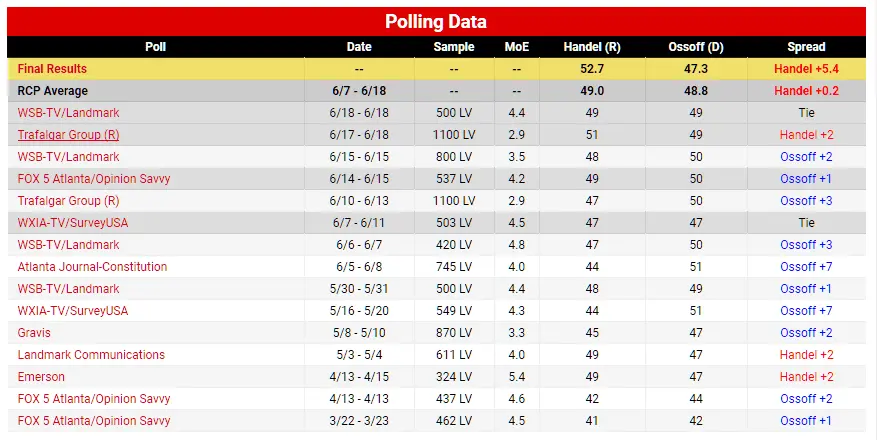
Task: Open WXIA-TV/SurveyUSA poll dated 6/7 - 6/11
Action: pyautogui.click(x=73, y=223)
